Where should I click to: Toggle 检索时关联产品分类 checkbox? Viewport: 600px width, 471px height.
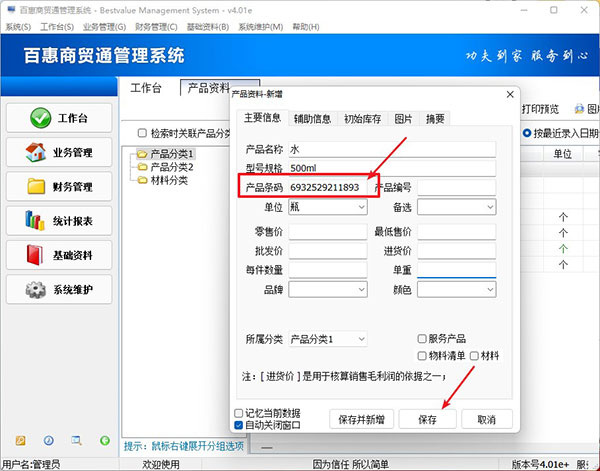coord(142,133)
